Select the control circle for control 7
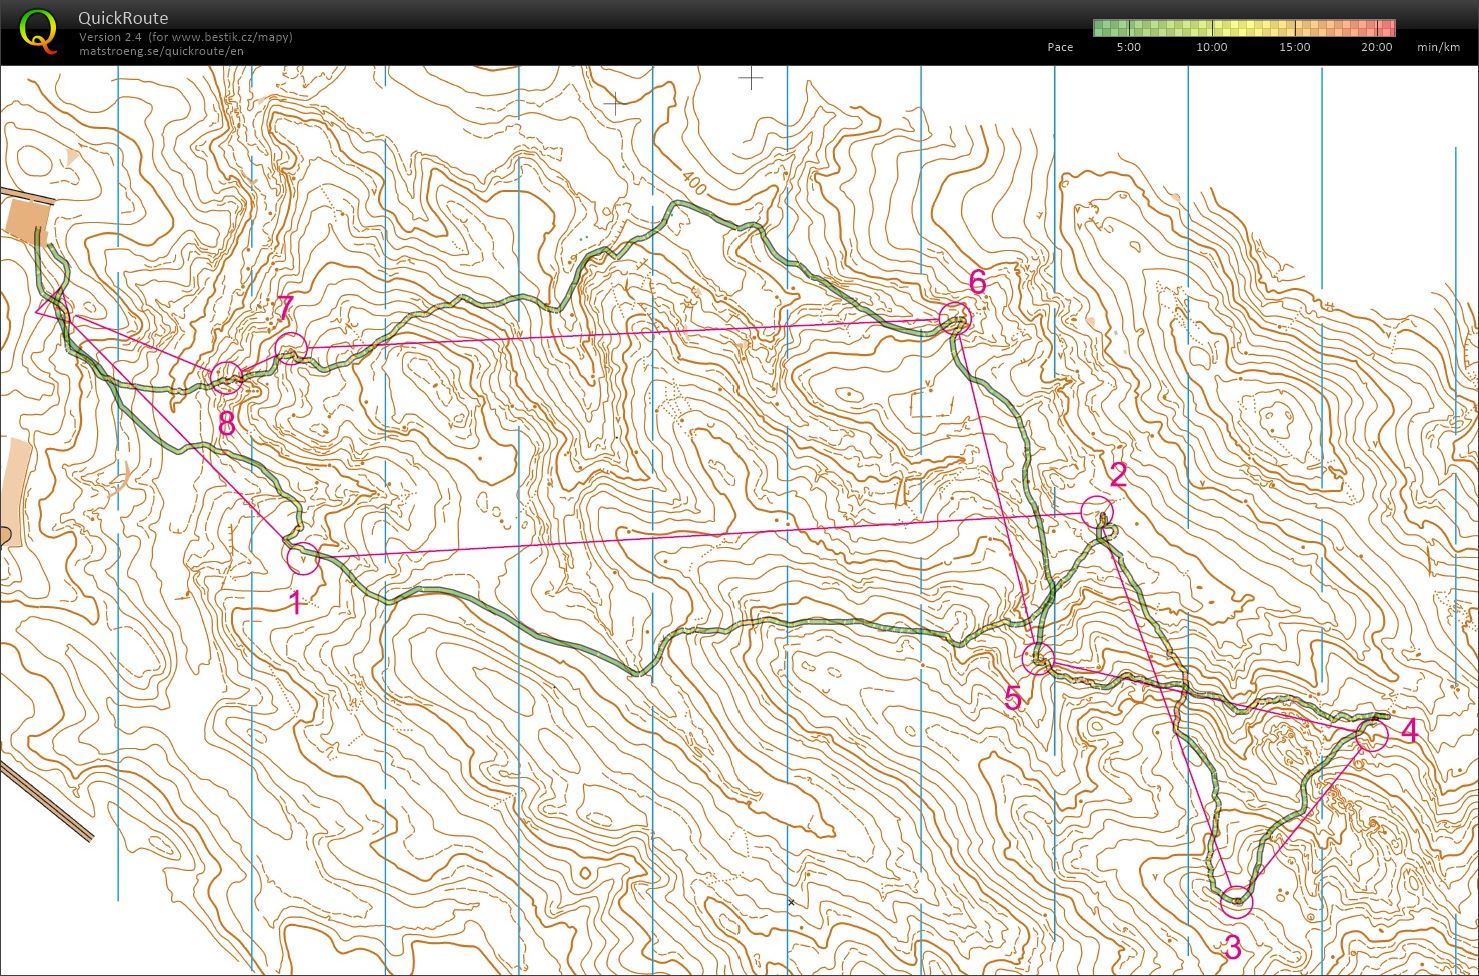1479x976 pixels. [290, 348]
